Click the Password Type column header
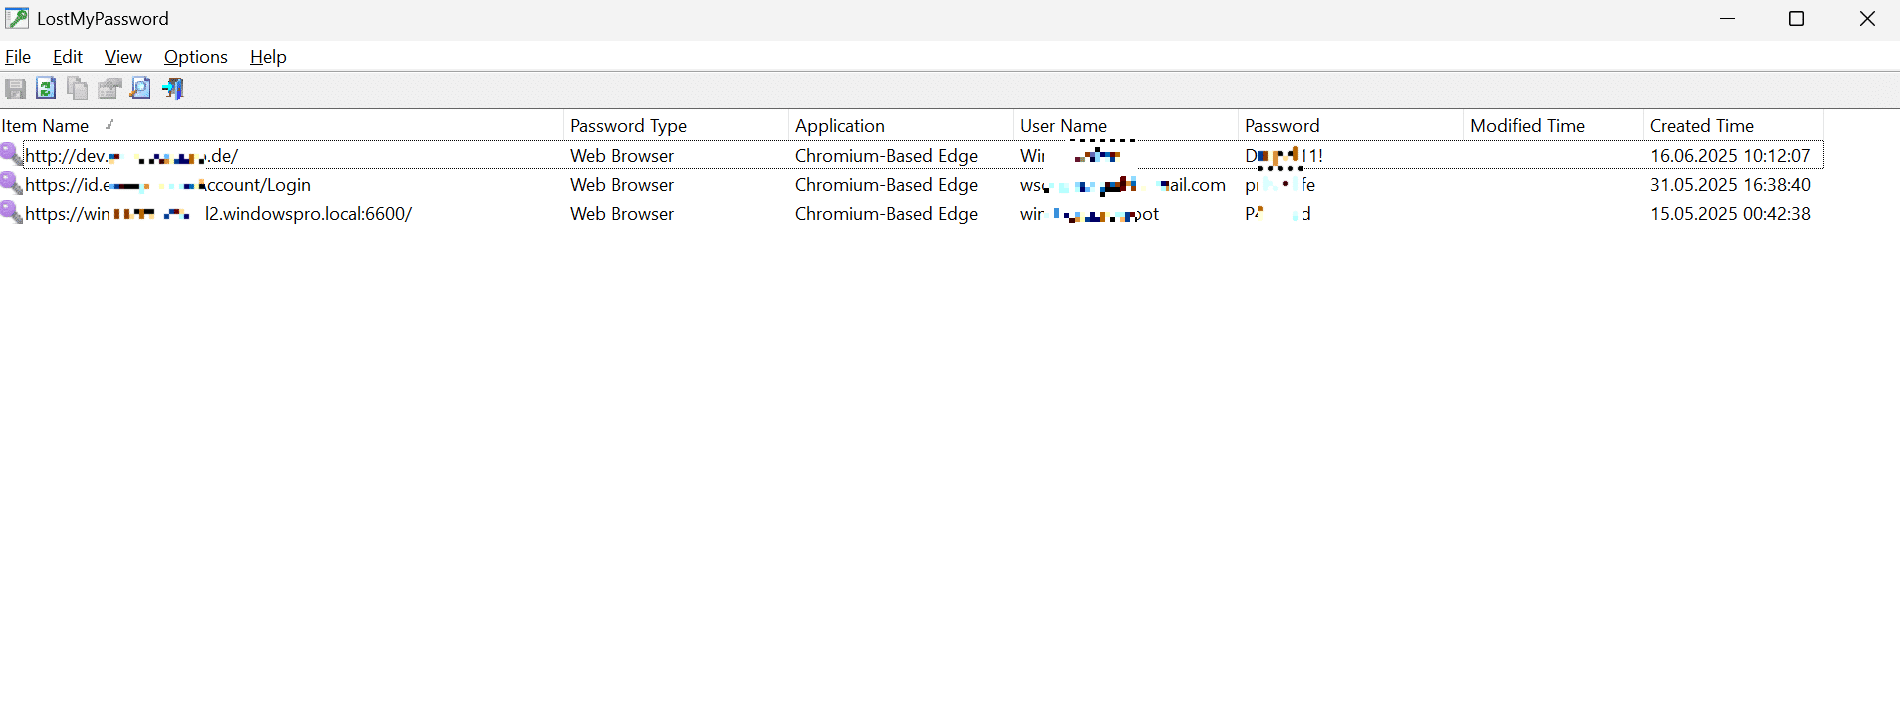 [x=628, y=126]
